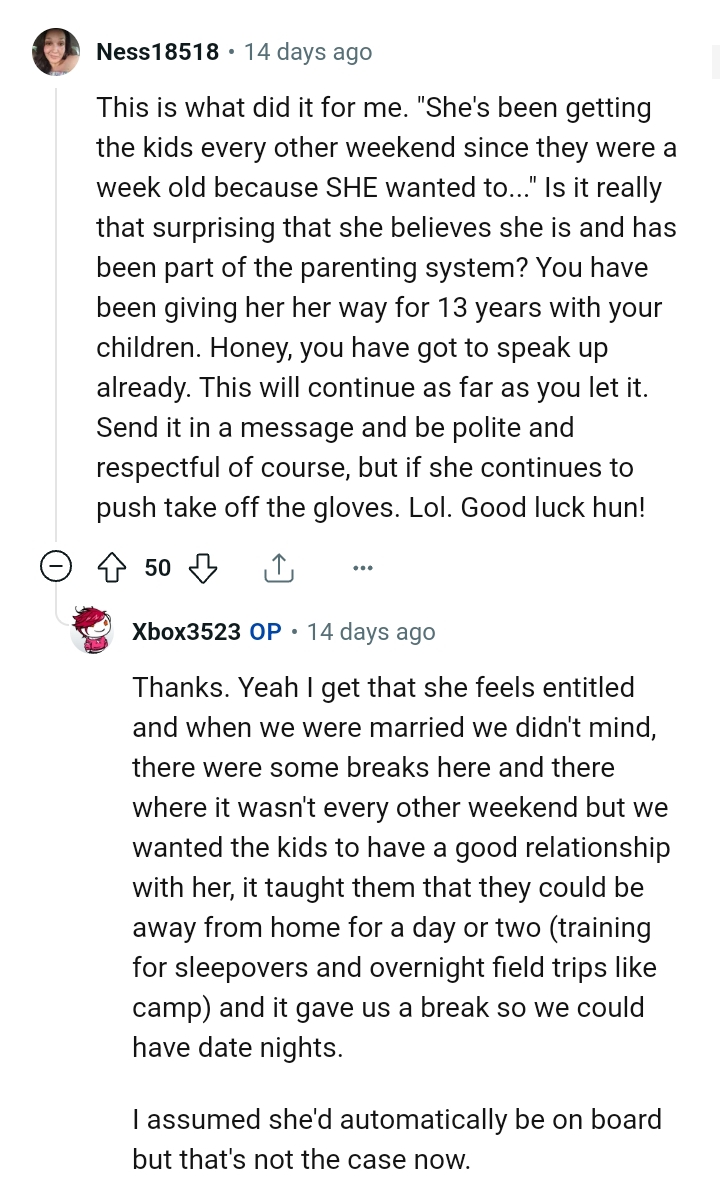Toggle the downvote state on the comment

pos(203,567)
